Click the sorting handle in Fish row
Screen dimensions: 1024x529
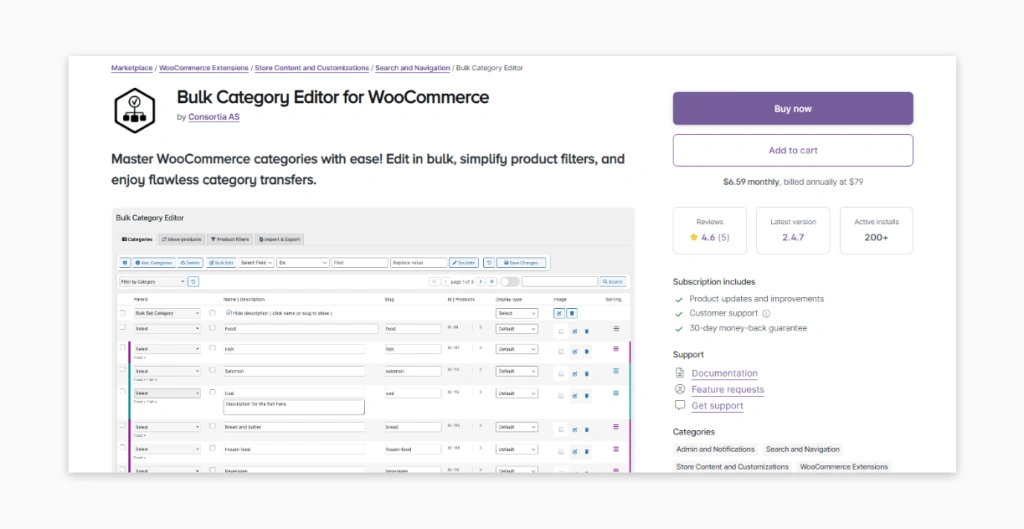616,349
